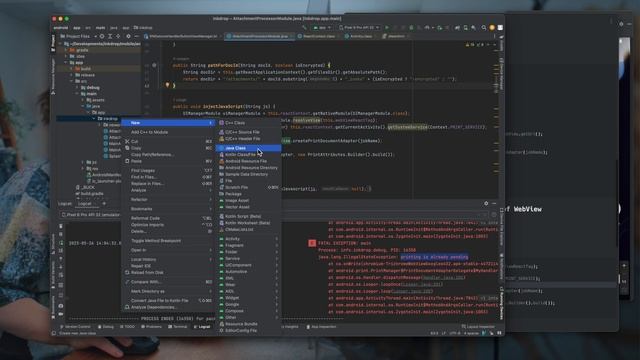Switch to ReactContext.class editor tab
Viewport: 640px width, 360px height.
click(x=319, y=36)
